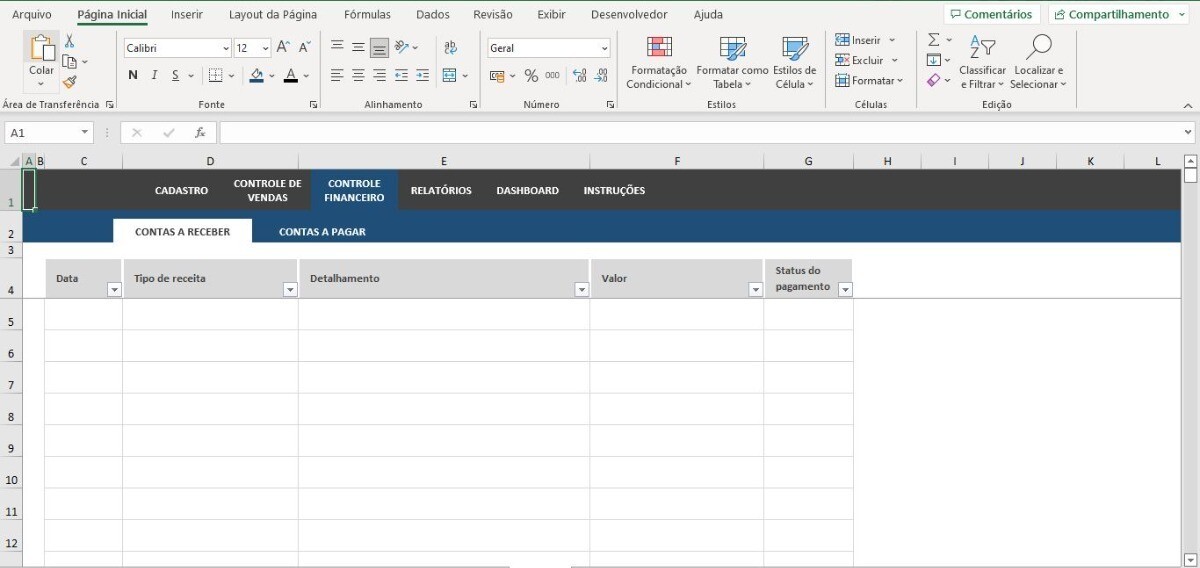Click the Cut scissors icon
The height and width of the screenshot is (568, 1200).
(69, 41)
